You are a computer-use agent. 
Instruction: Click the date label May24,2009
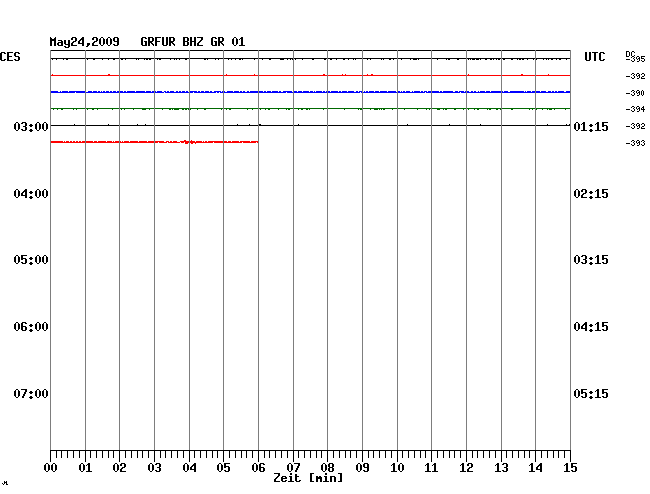pyautogui.click(x=85, y=42)
